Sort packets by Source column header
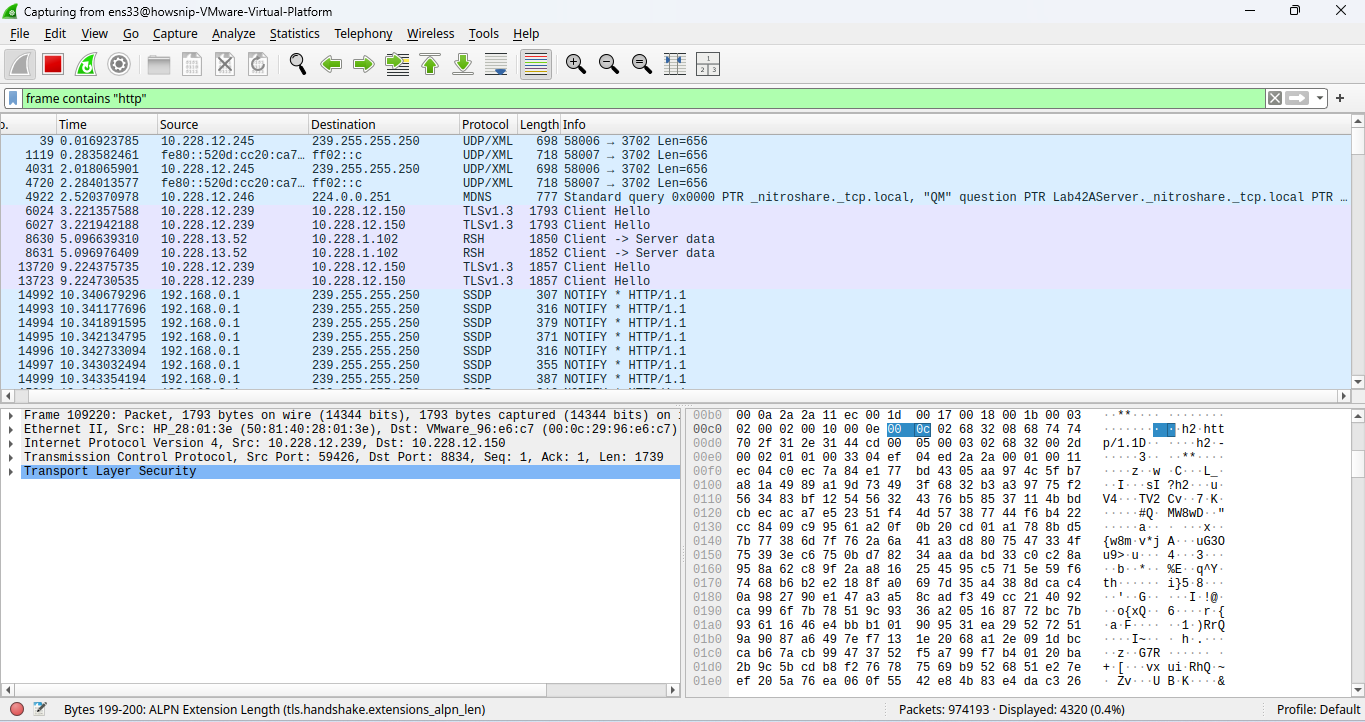The width and height of the screenshot is (1365, 722). (232, 124)
